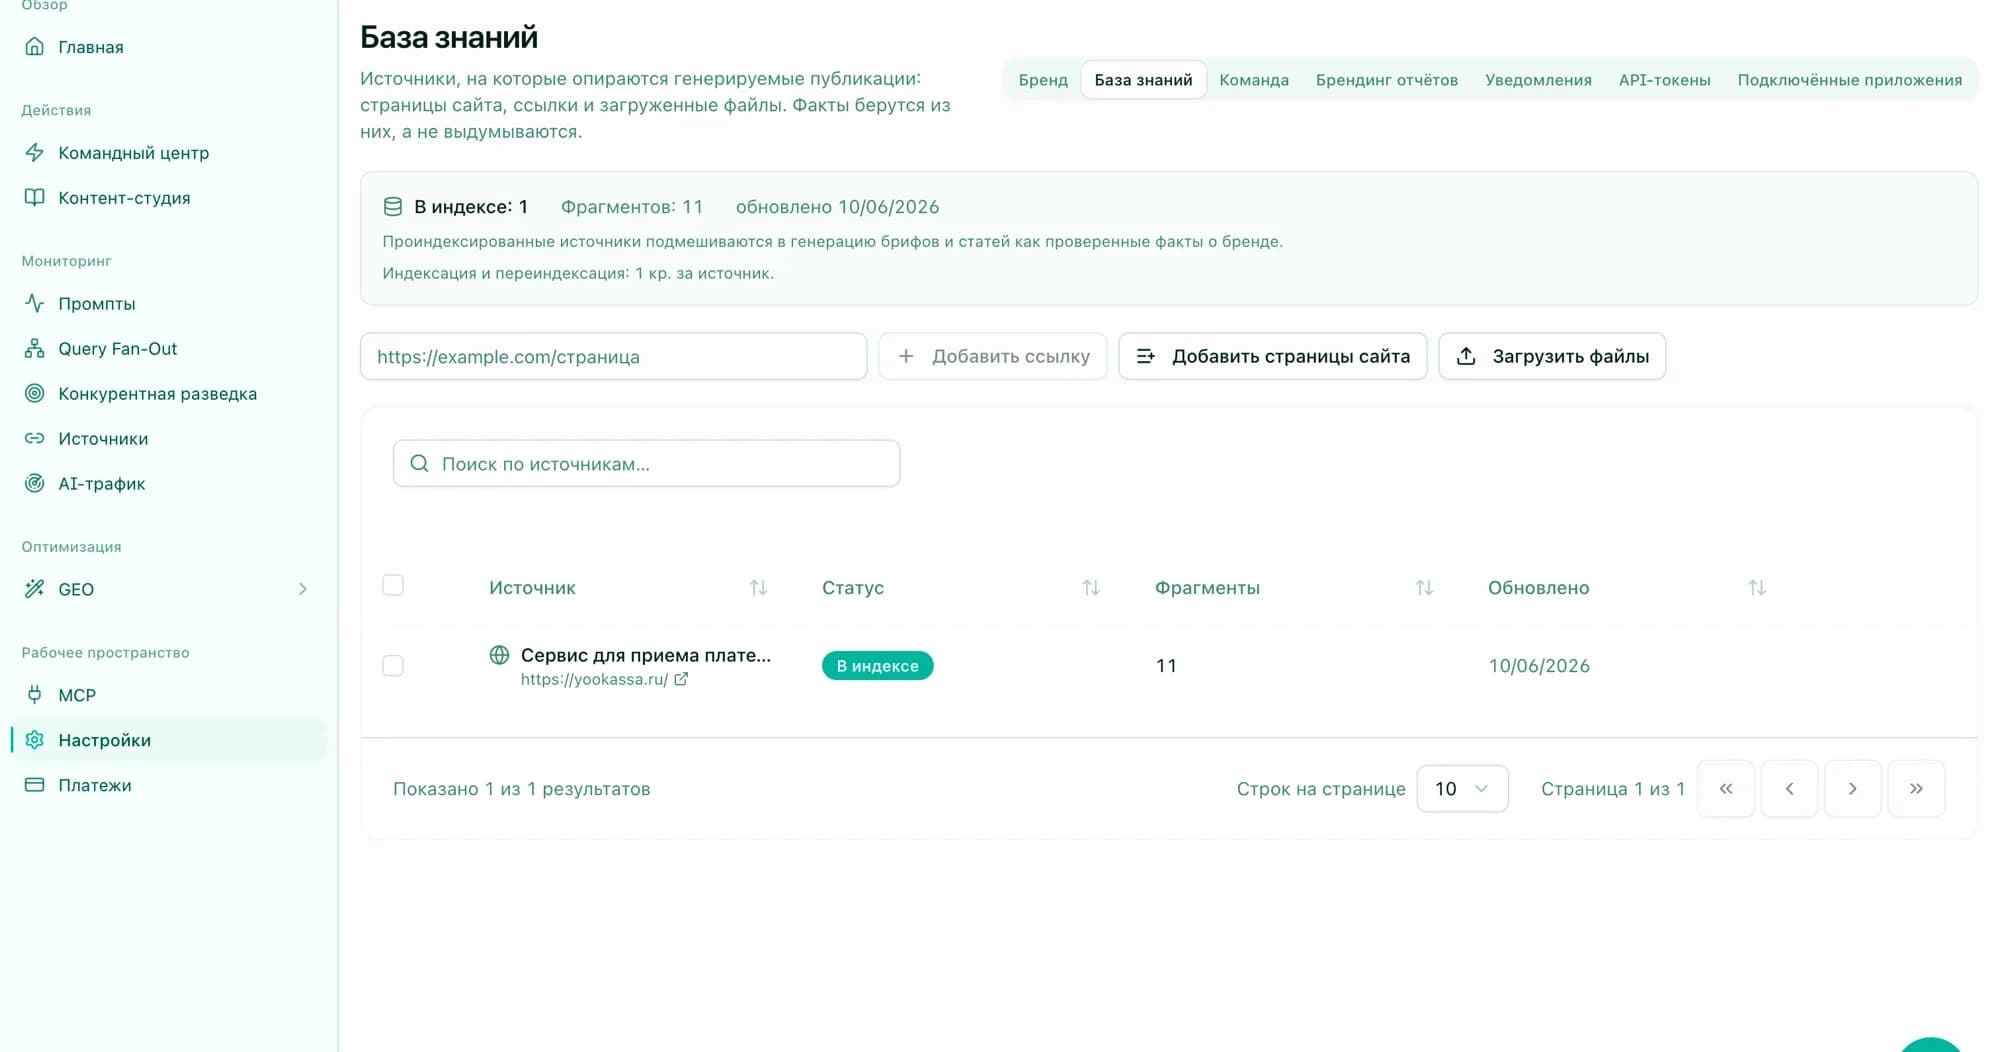Click the lightning icon for Командный центр
The image size is (2000, 1052).
(34, 152)
